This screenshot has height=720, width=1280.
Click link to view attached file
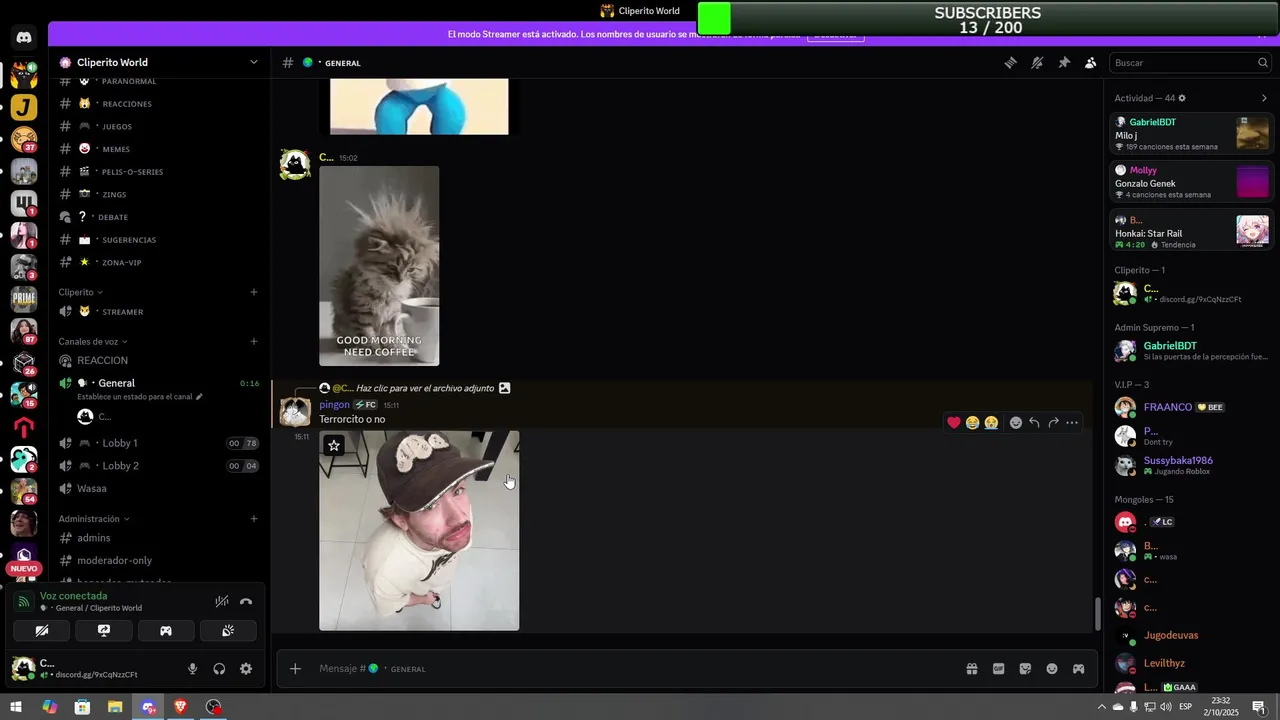(425, 388)
